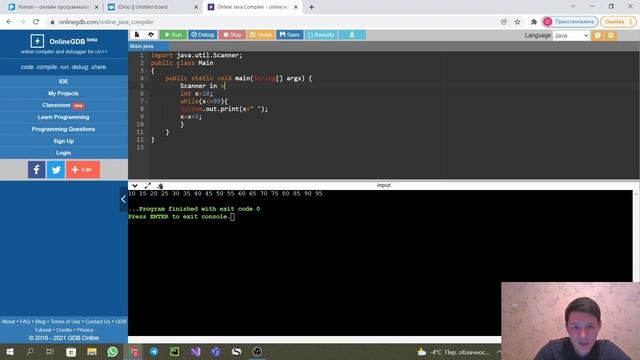Collapse the left sidebar with arrow handle
The width and height of the screenshot is (640, 360).
[123, 199]
